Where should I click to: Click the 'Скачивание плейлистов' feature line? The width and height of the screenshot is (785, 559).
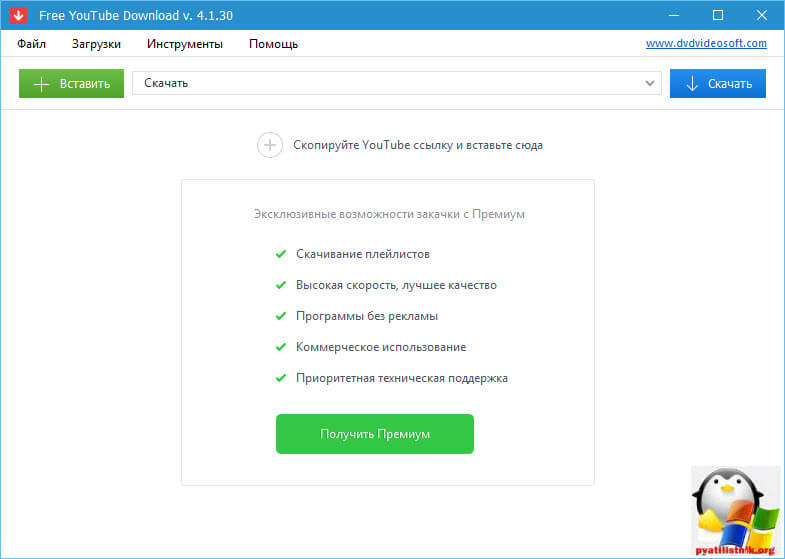coord(362,254)
